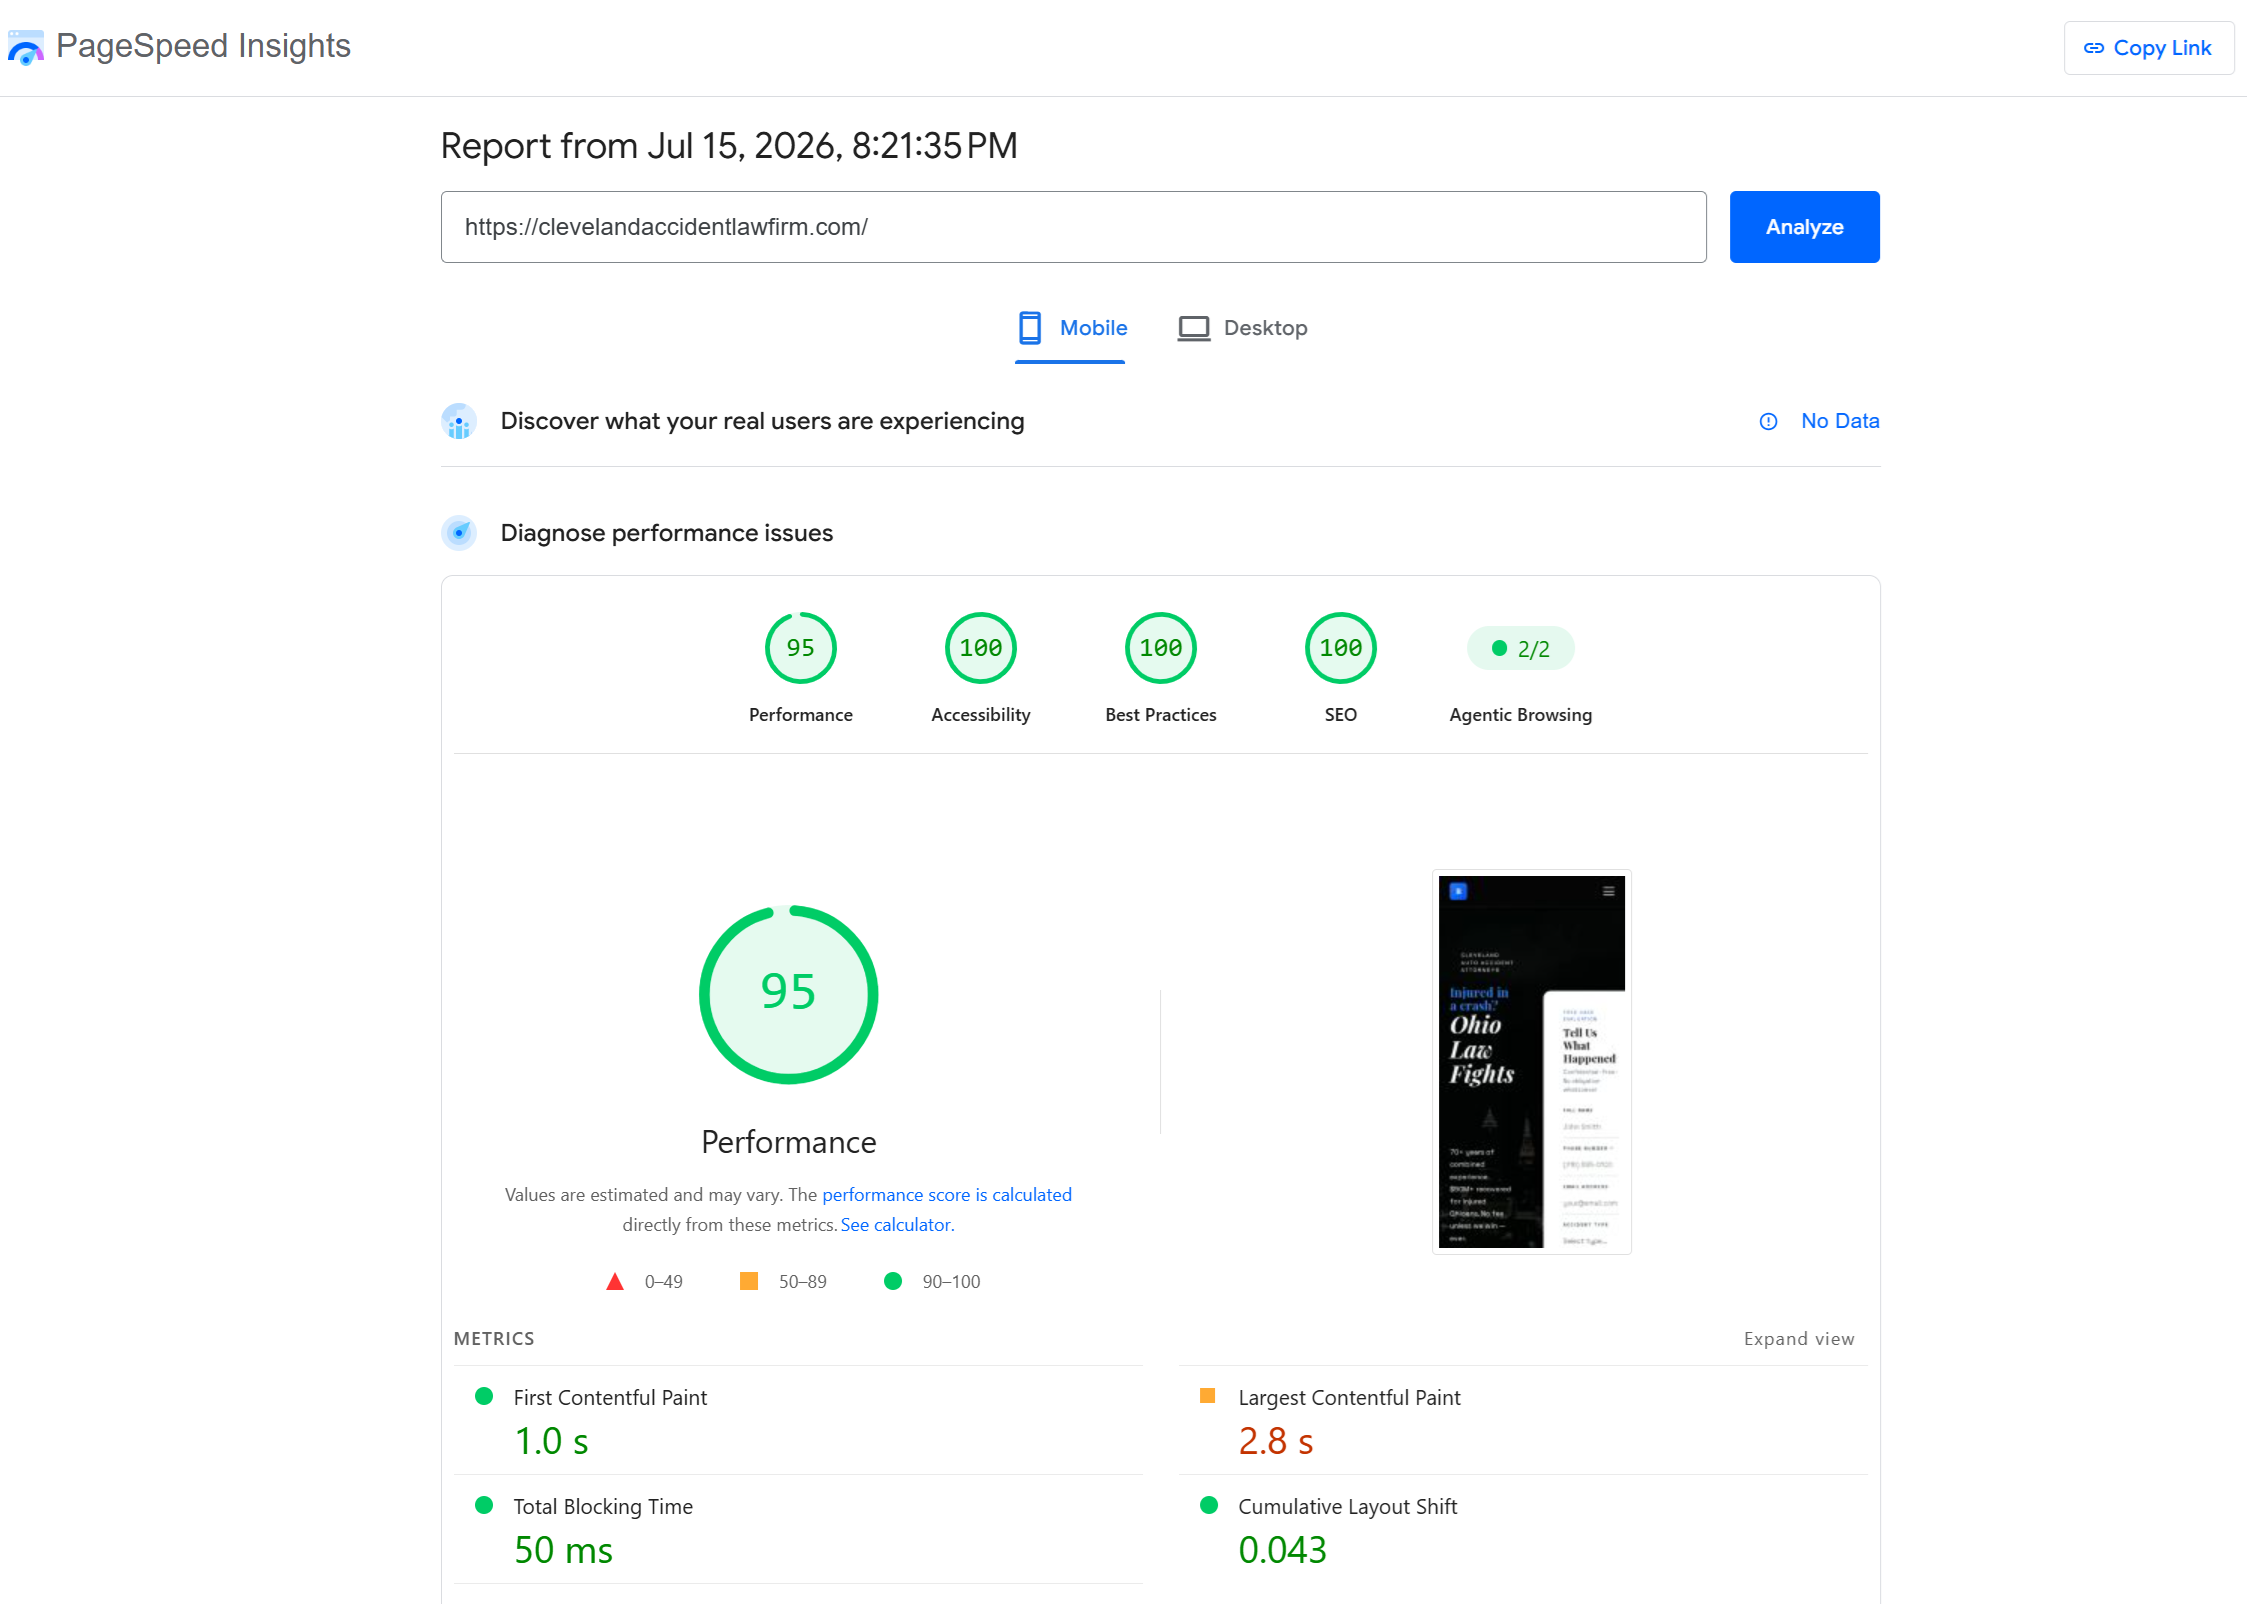
Task: Click the URL input field
Action: pos(1073,227)
